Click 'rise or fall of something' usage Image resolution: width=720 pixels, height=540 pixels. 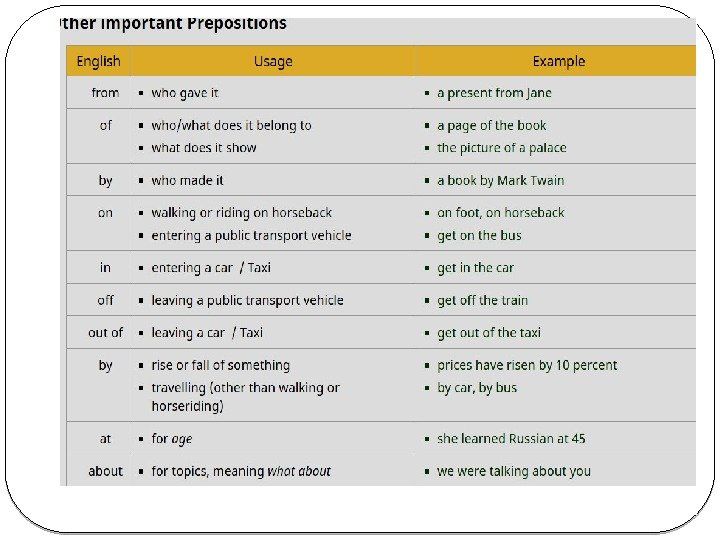click(220, 365)
